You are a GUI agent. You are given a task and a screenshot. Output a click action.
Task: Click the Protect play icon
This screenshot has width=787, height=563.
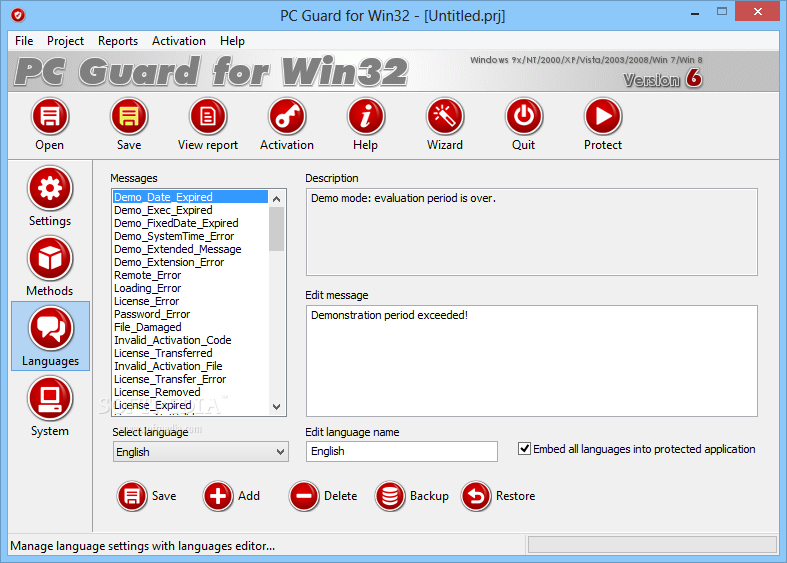point(603,116)
